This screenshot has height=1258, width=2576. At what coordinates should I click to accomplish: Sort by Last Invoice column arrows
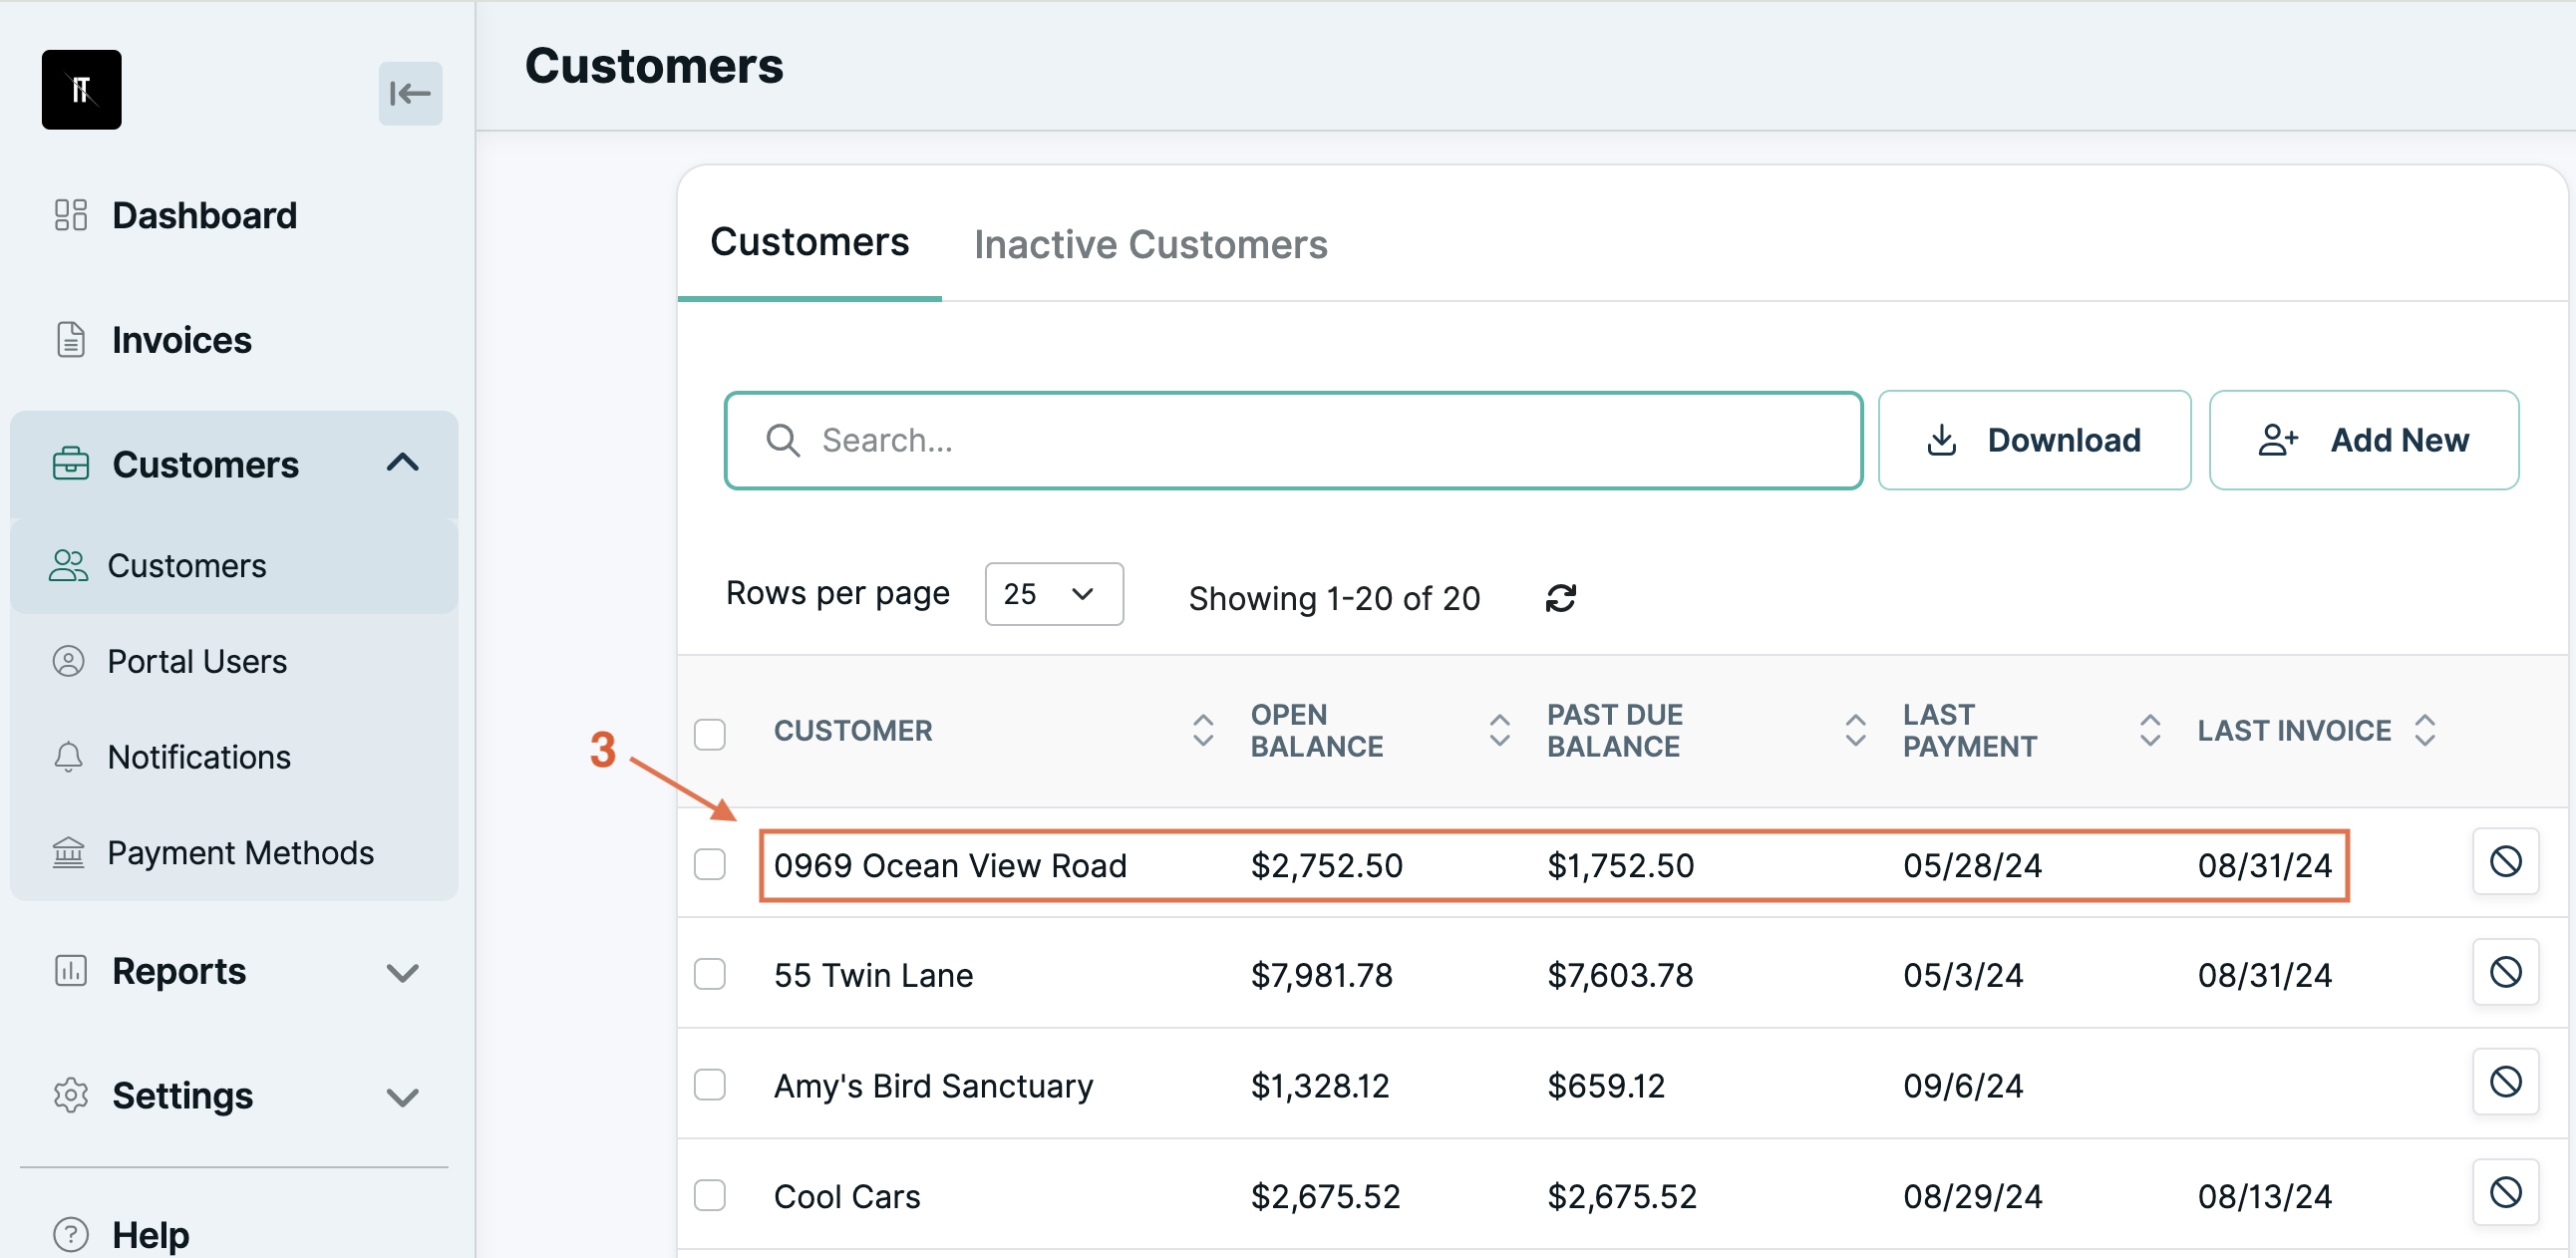[2424, 731]
